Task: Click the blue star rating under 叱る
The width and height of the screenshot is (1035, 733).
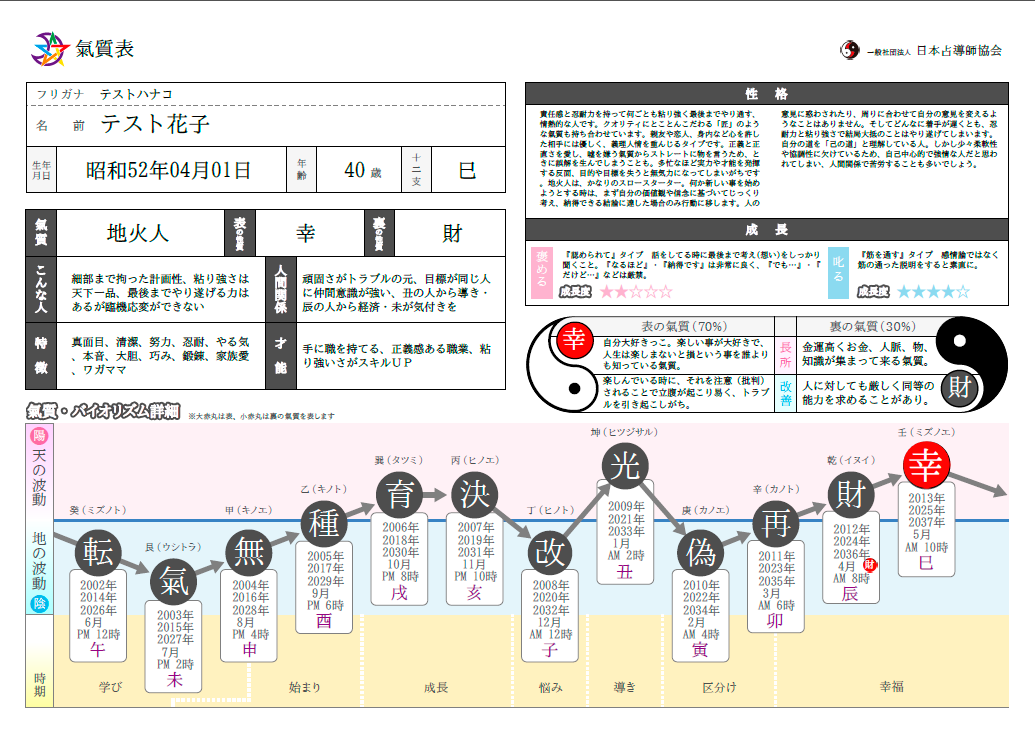Action: 932,292
